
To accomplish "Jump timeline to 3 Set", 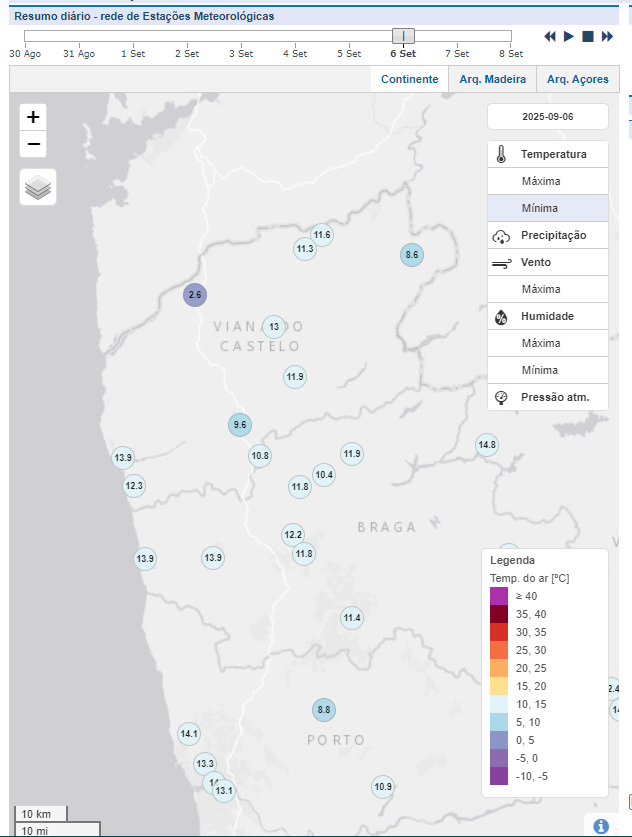I will coord(241,53).
